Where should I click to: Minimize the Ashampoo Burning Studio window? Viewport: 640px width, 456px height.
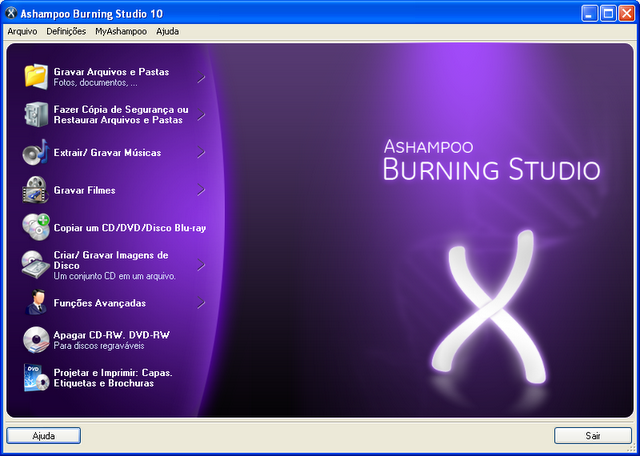click(x=589, y=14)
